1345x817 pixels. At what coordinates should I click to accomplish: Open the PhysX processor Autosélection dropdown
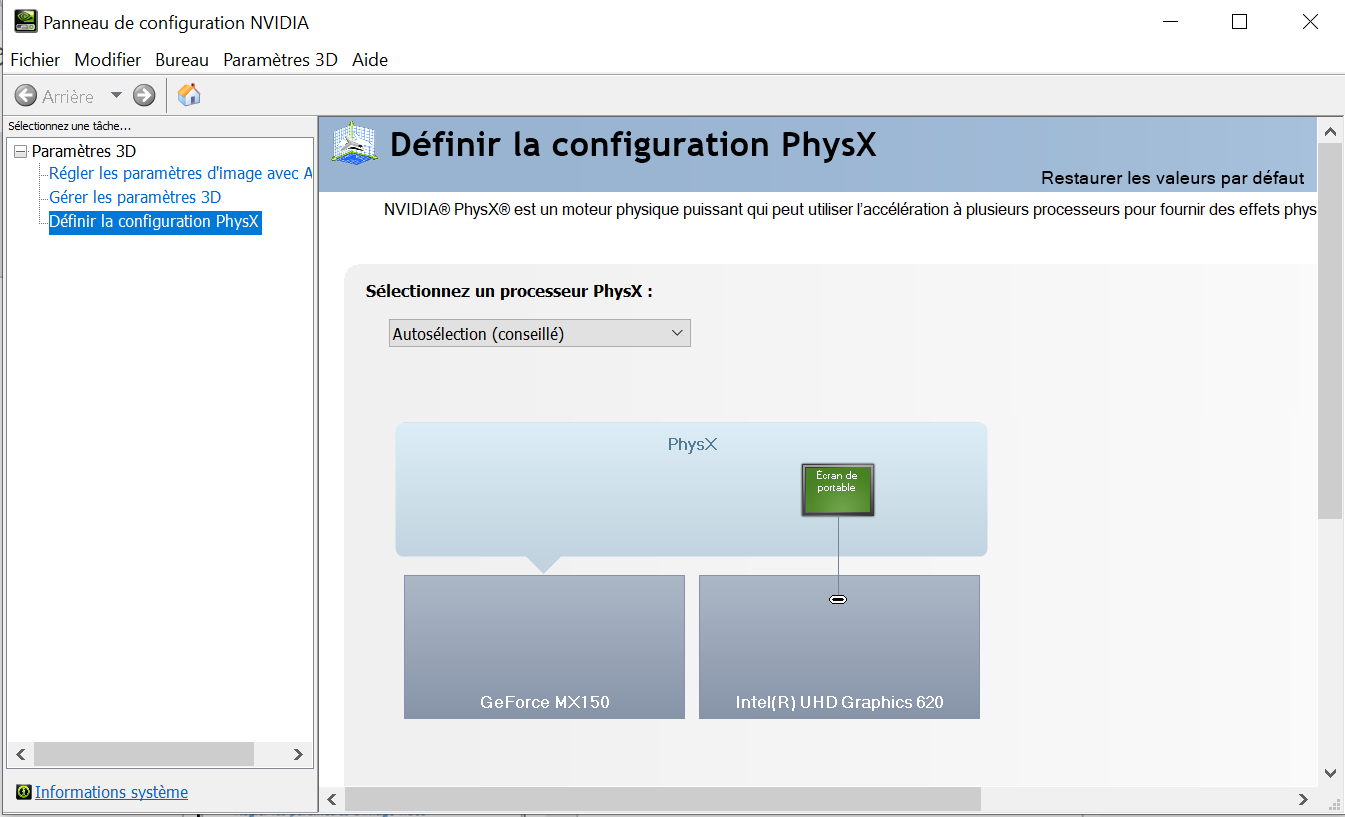[x=540, y=334]
